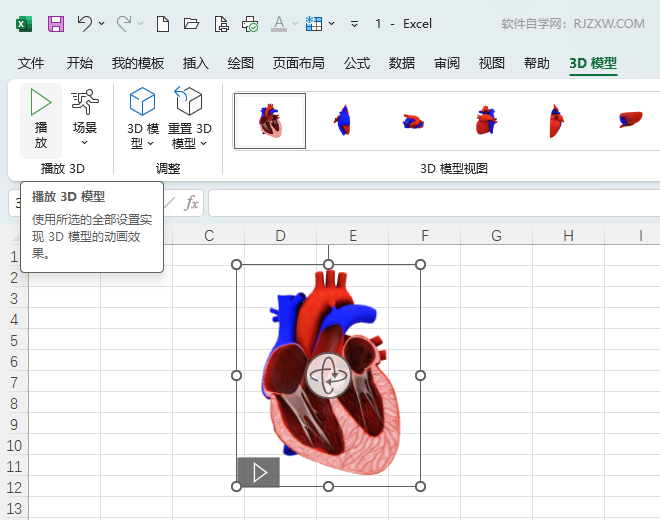This screenshot has height=520, width=660.
Task: Open the 3D 模型 insert dropdown
Action: click(143, 118)
